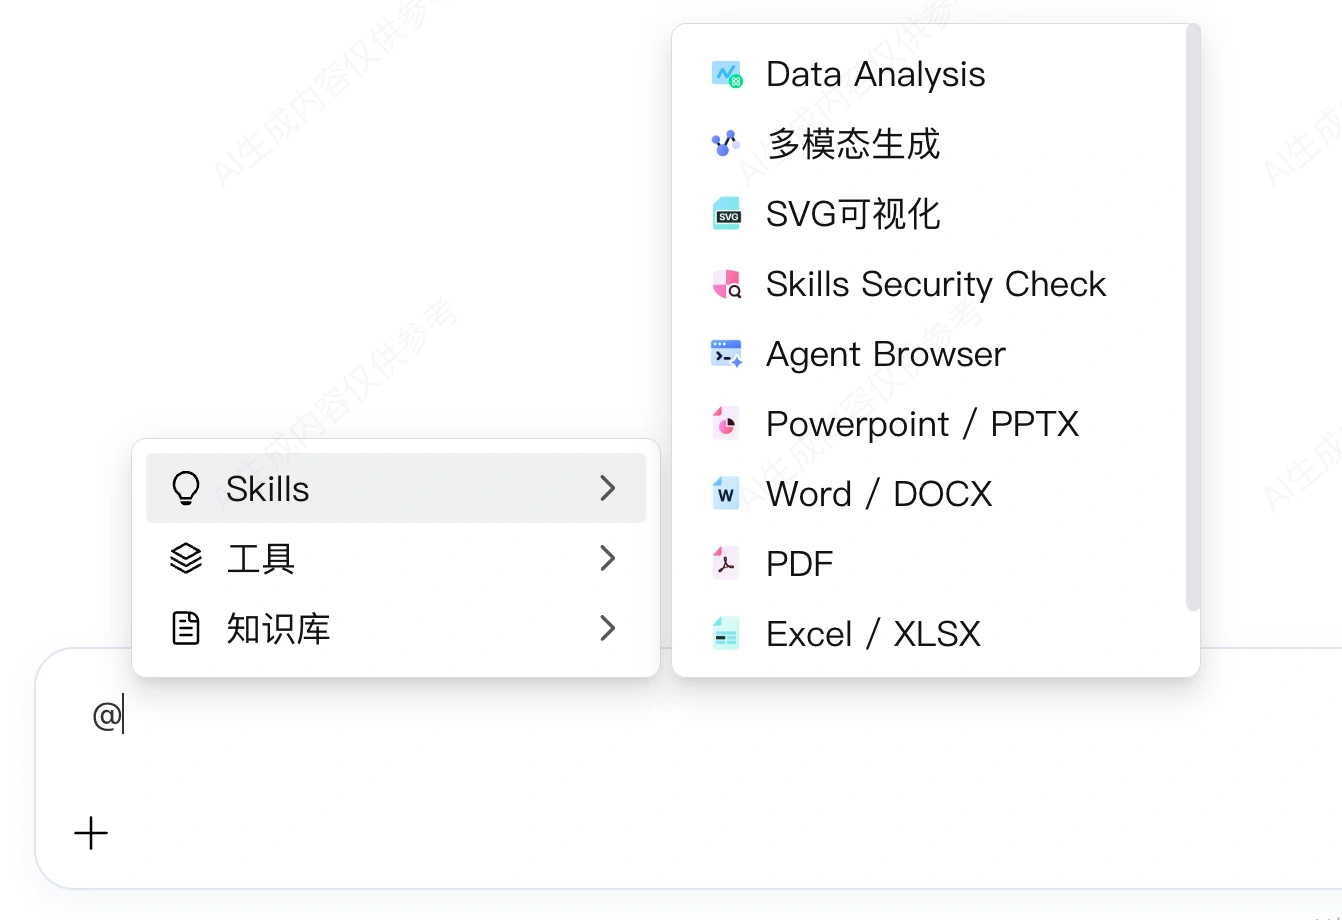Click the Powerpoint / PPTX icon

(727, 424)
